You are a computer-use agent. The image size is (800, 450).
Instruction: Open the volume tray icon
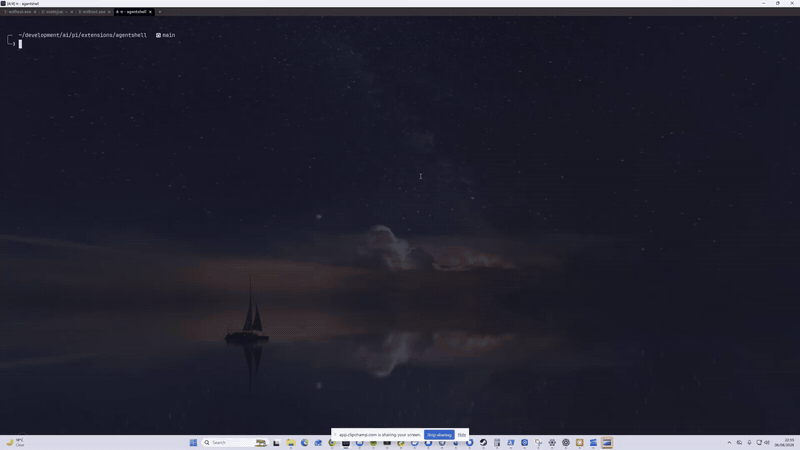click(767, 442)
